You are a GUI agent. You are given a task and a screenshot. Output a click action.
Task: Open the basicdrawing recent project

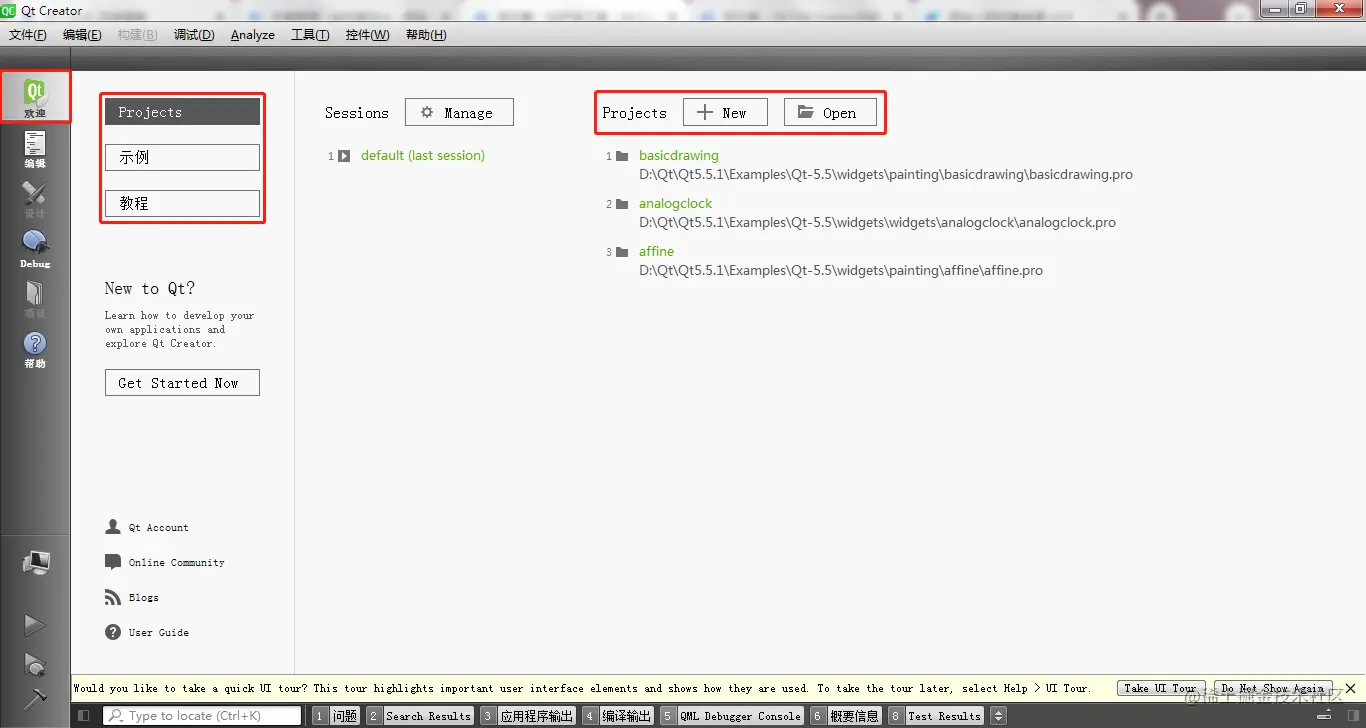pos(679,156)
